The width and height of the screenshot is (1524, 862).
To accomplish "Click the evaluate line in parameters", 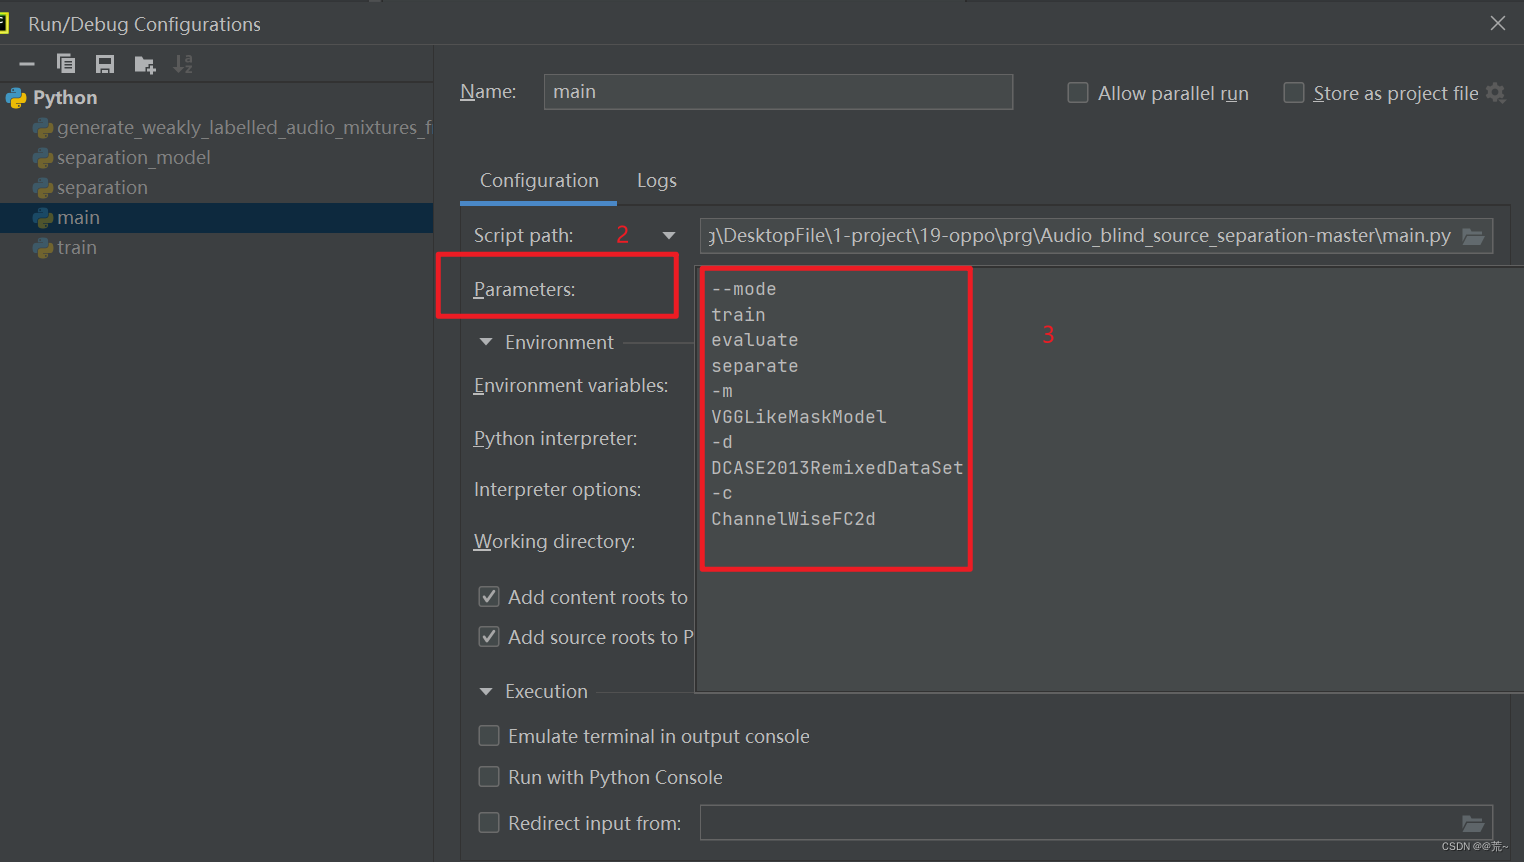I will click(x=755, y=340).
